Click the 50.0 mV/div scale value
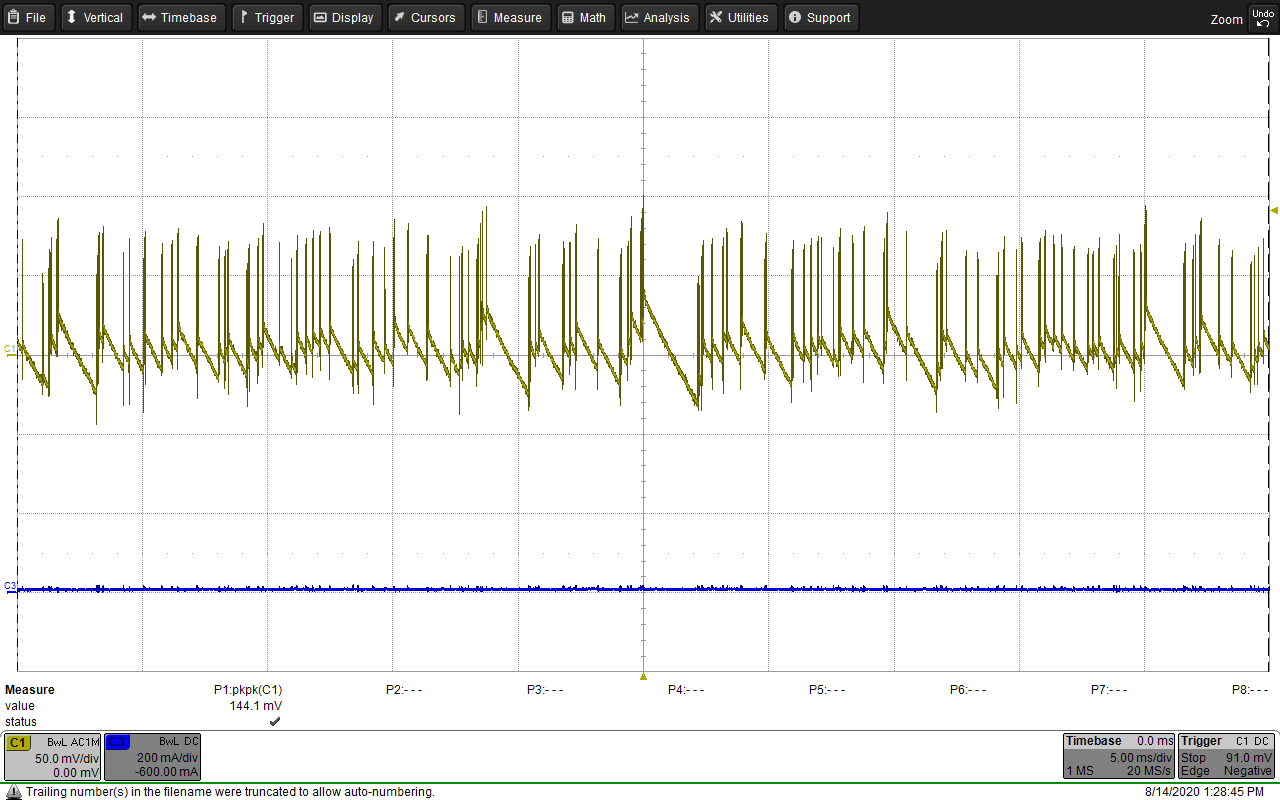The image size is (1280, 800). click(67, 758)
